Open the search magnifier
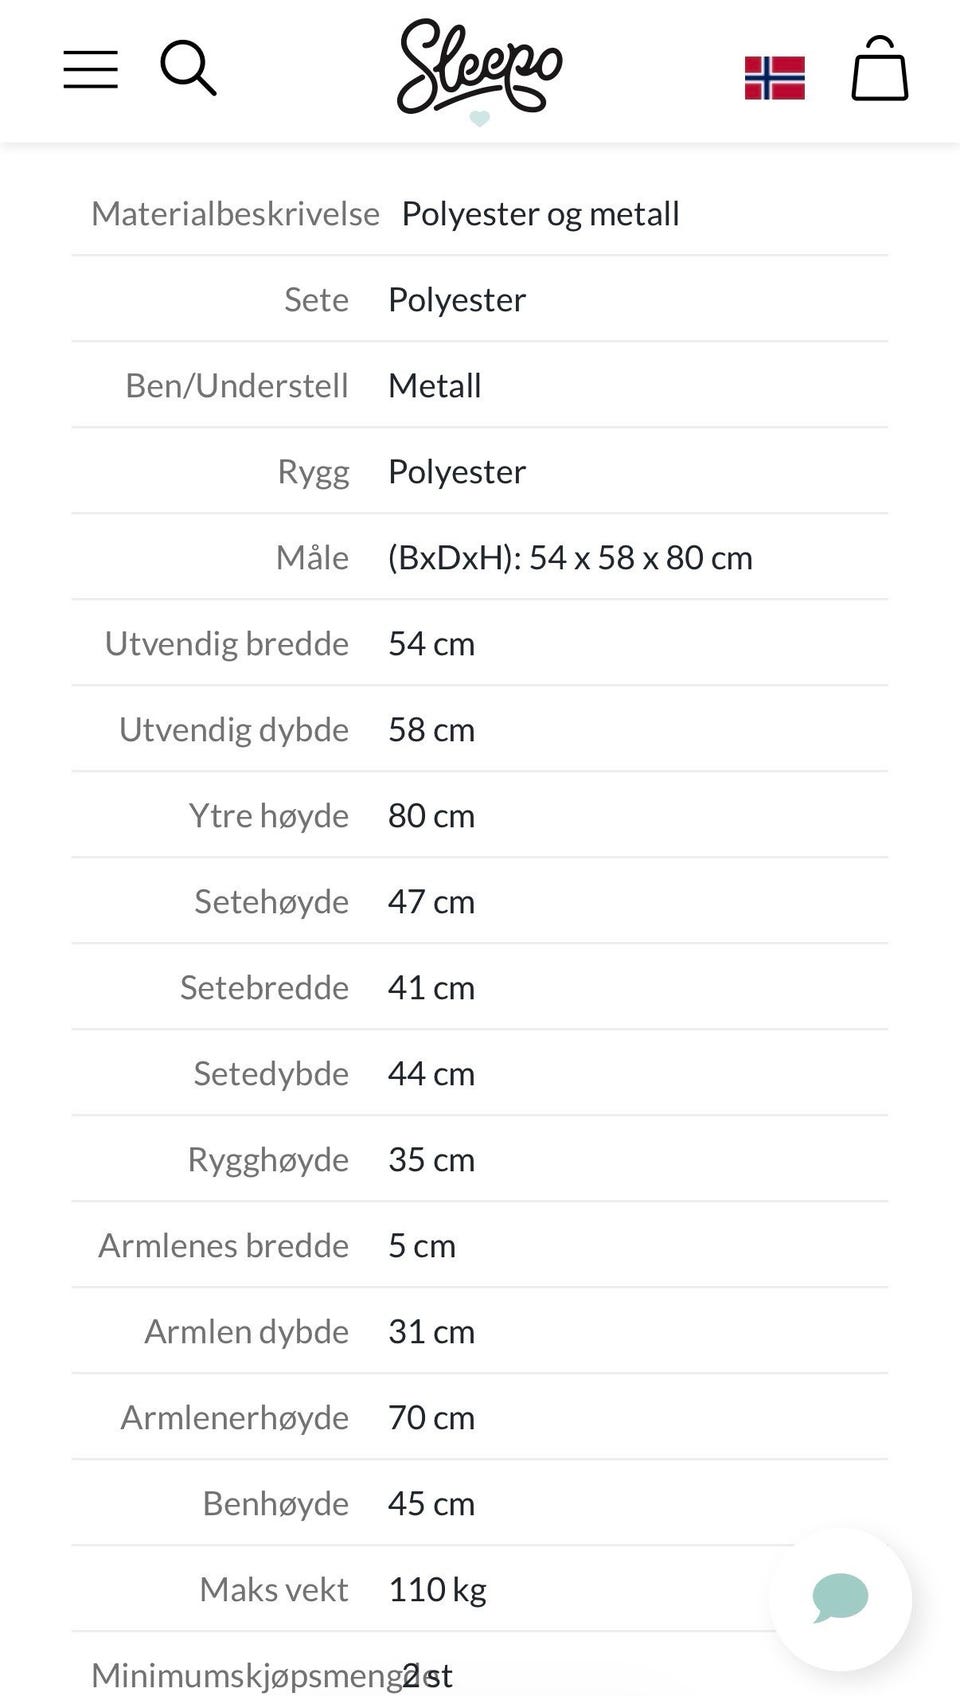Viewport: 960px width, 1696px height. (188, 68)
